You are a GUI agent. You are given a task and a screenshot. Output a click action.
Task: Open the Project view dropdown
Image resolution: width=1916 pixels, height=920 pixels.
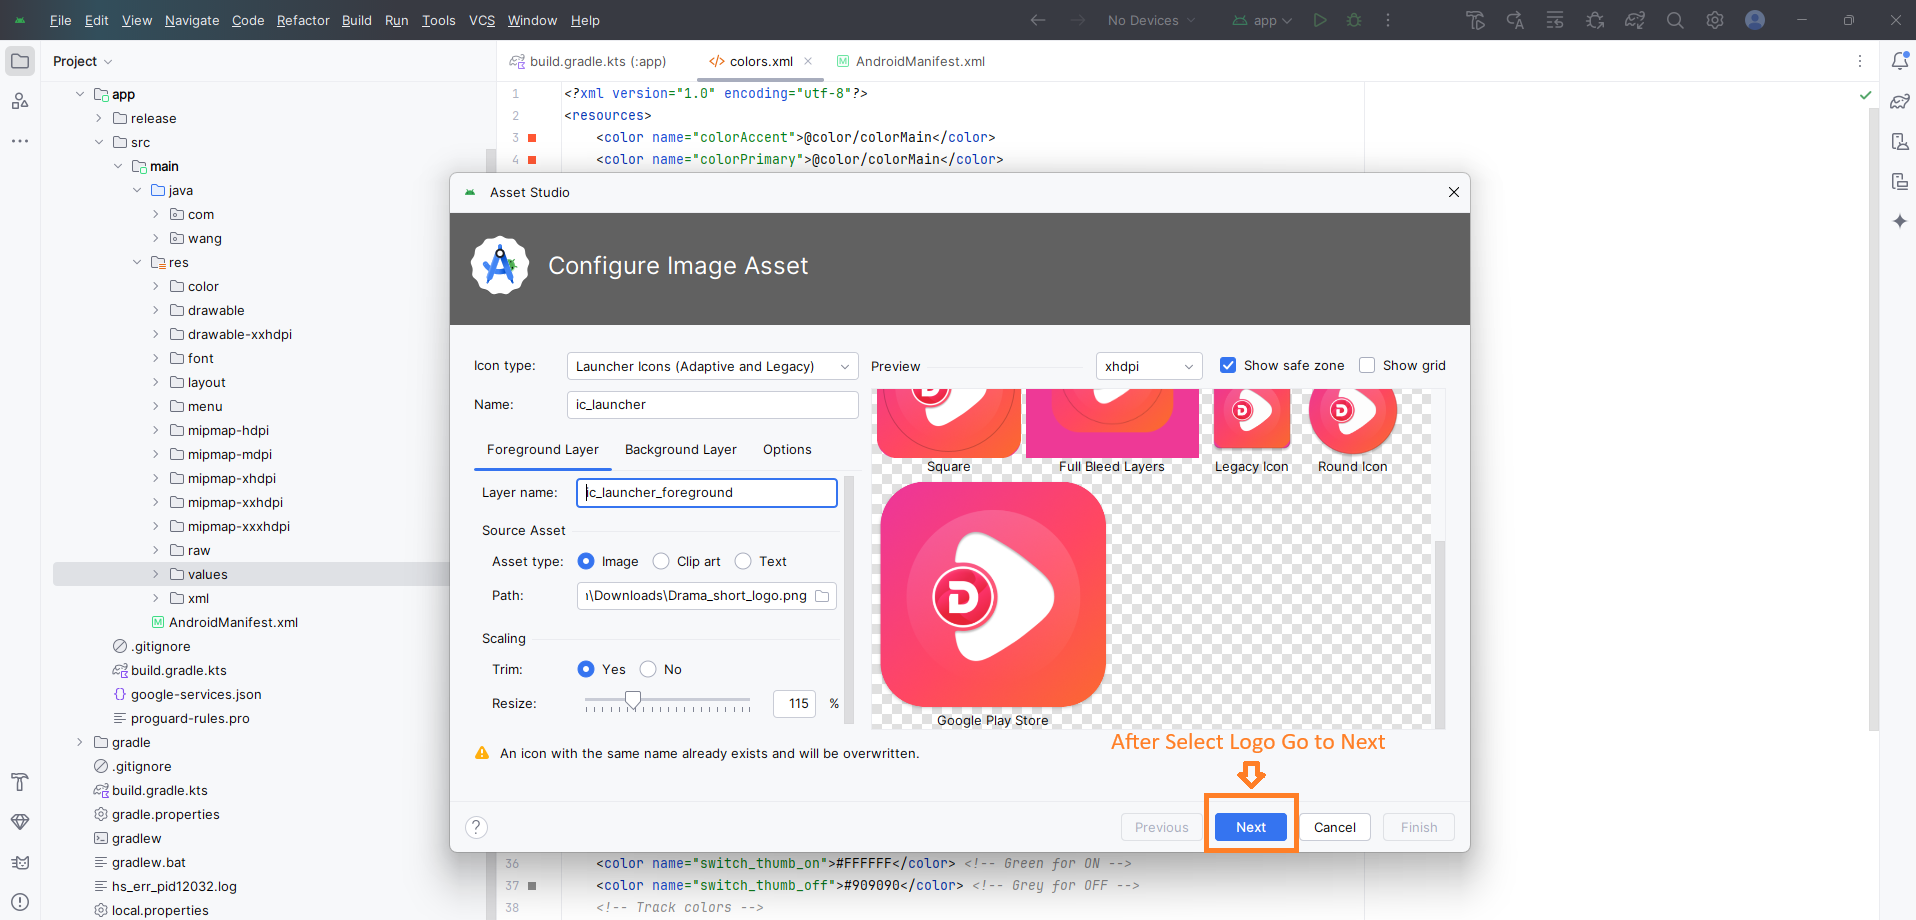(82, 61)
